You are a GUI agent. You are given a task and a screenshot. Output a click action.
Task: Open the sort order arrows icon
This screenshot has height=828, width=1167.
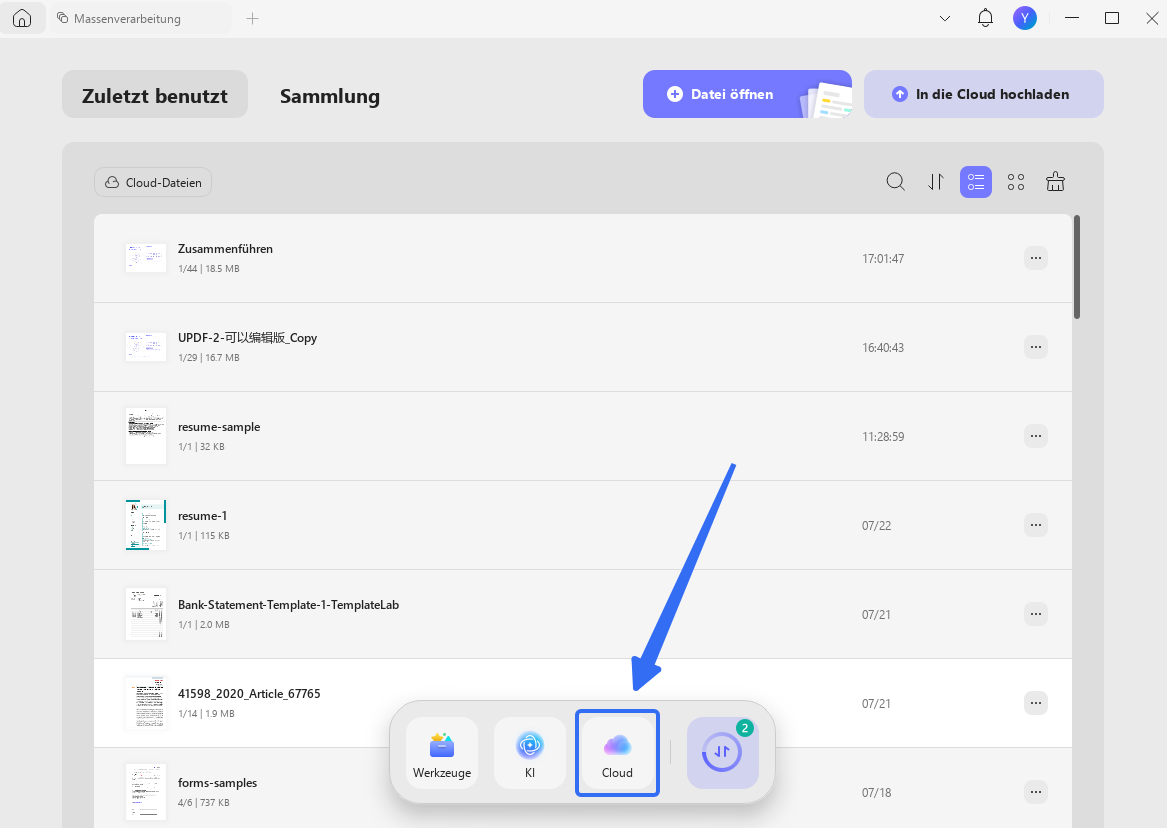click(x=936, y=182)
